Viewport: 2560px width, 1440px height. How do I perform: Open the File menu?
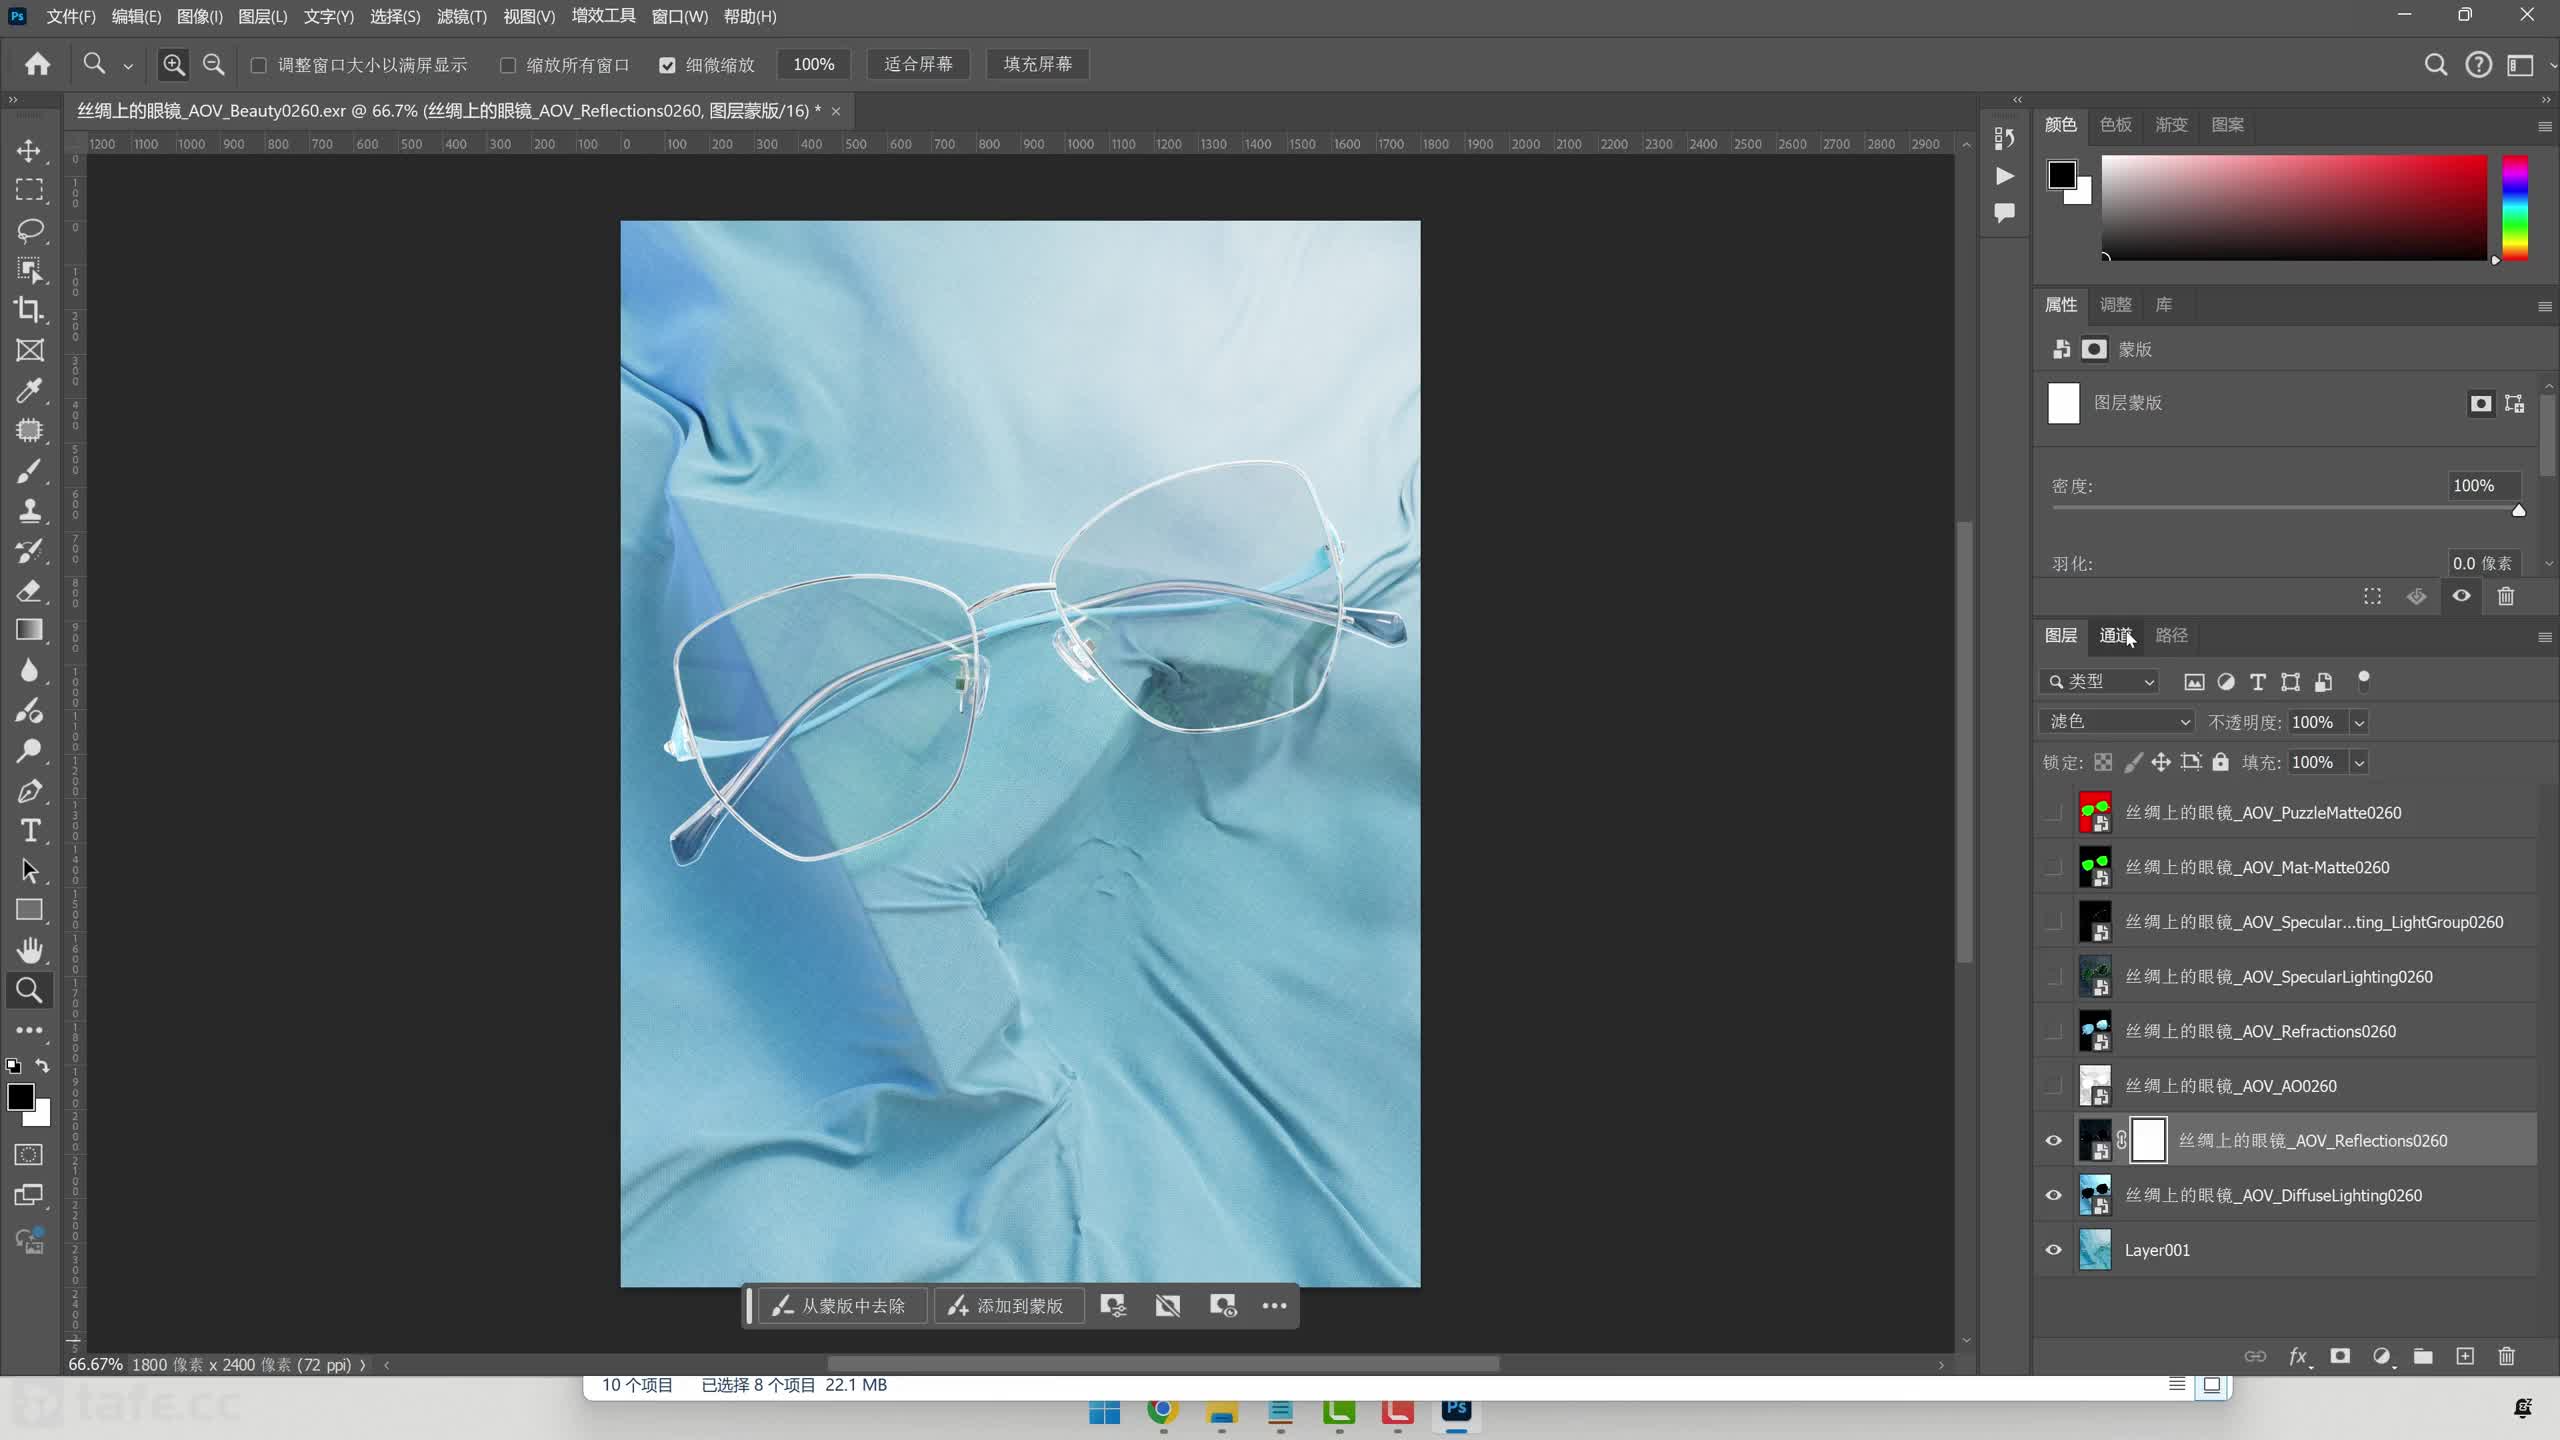tap(71, 17)
